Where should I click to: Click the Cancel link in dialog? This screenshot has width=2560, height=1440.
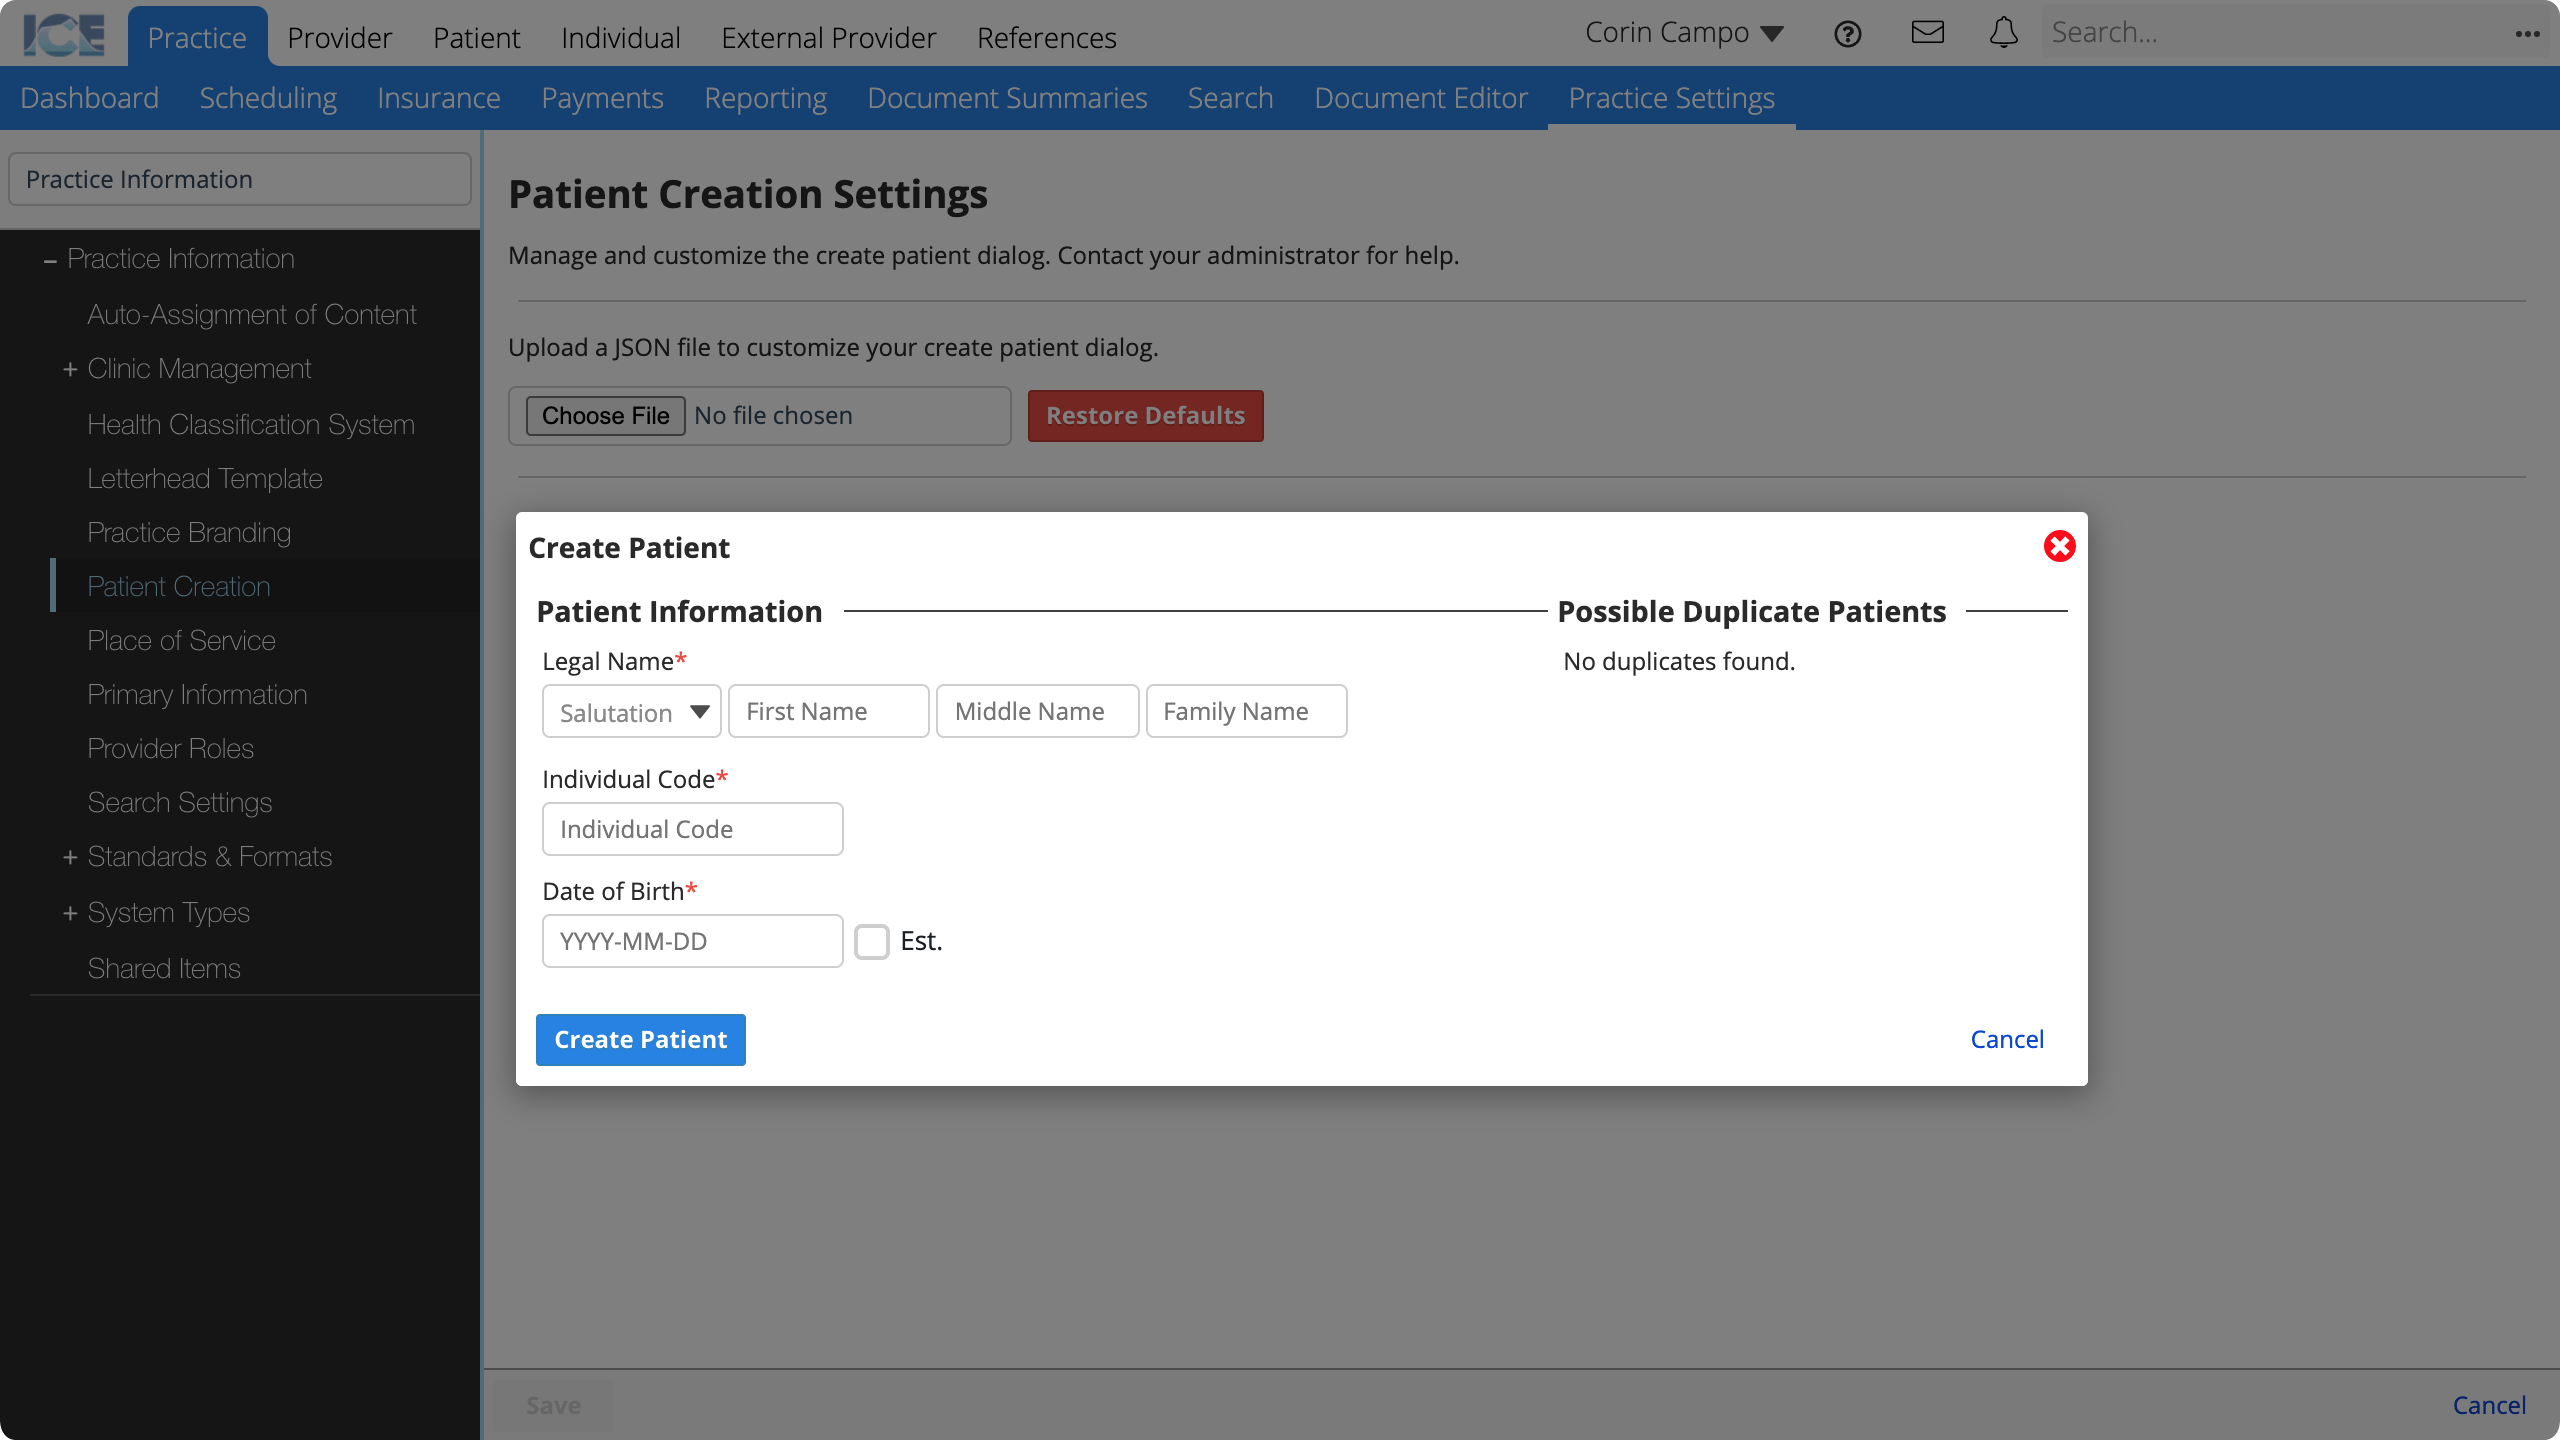pos(2006,1039)
